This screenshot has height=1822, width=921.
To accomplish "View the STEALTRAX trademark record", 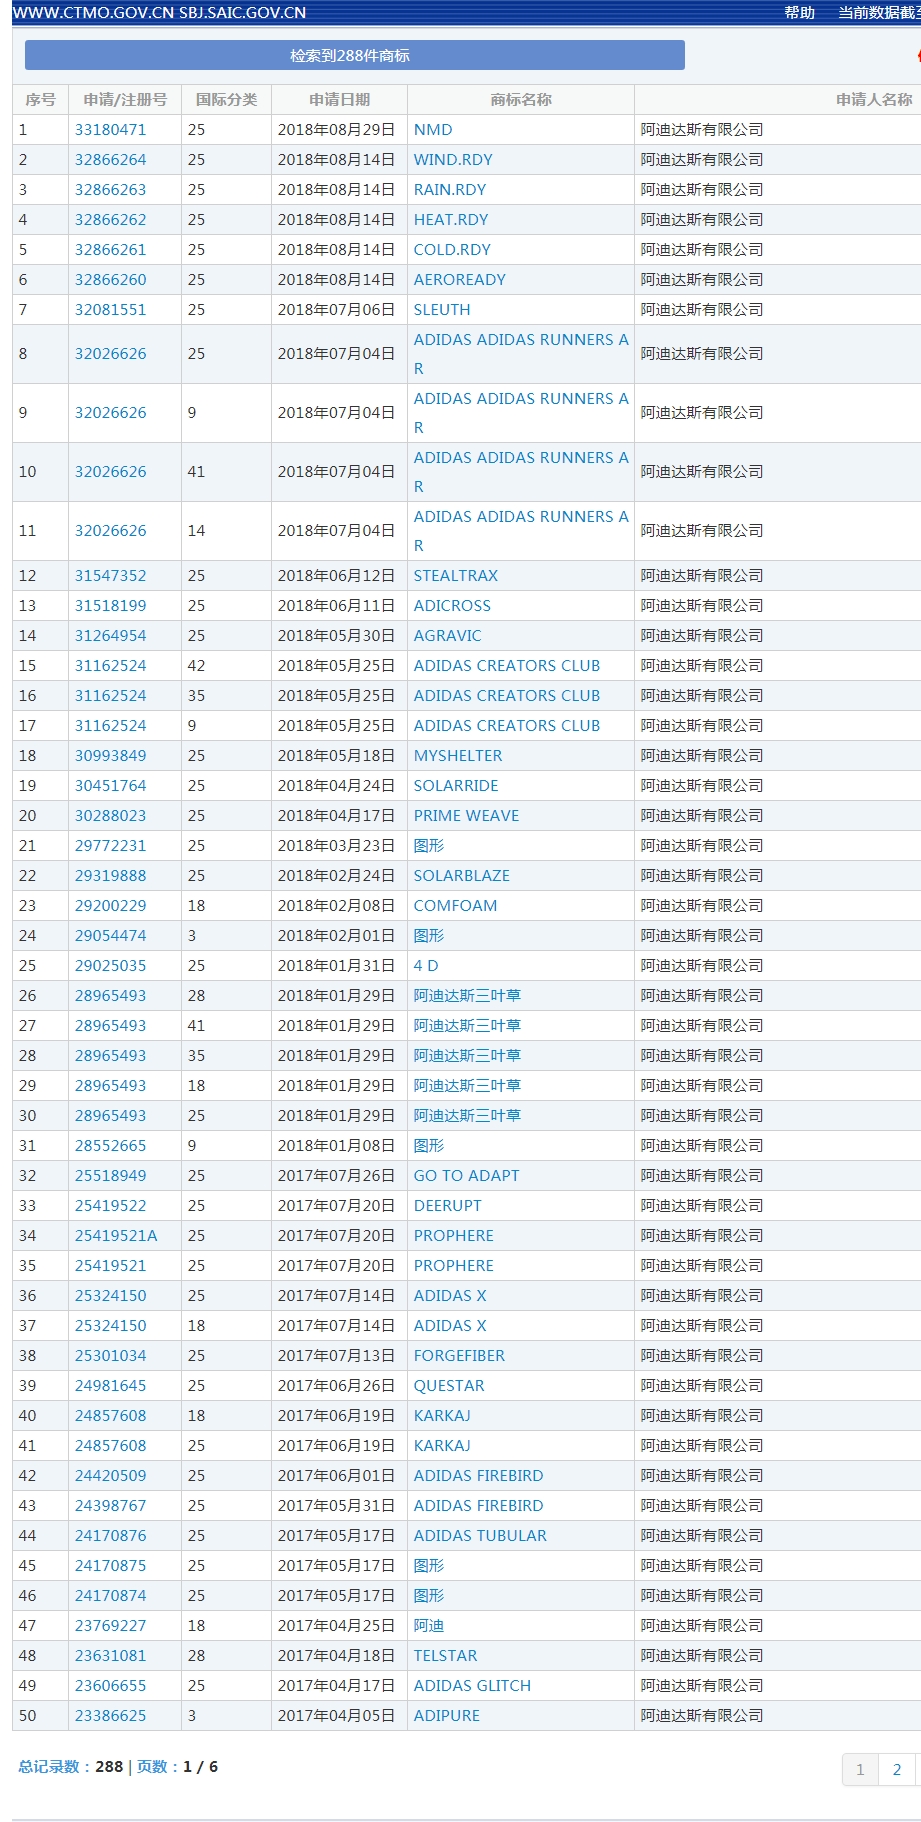I will (456, 576).
